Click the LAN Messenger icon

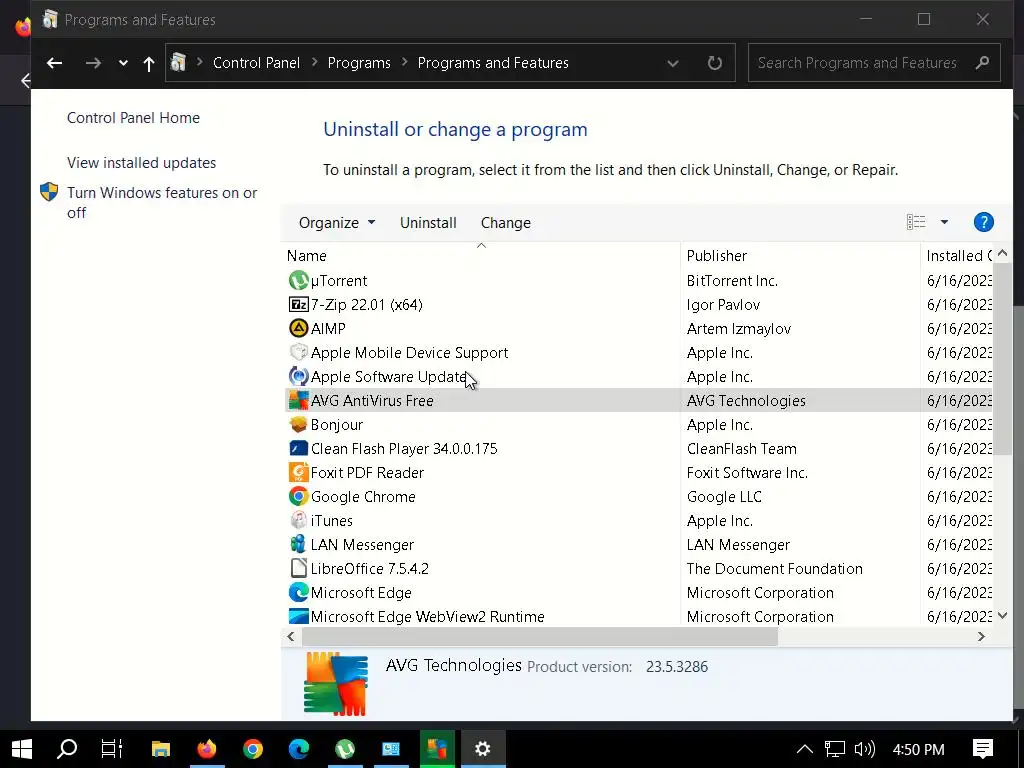point(298,545)
